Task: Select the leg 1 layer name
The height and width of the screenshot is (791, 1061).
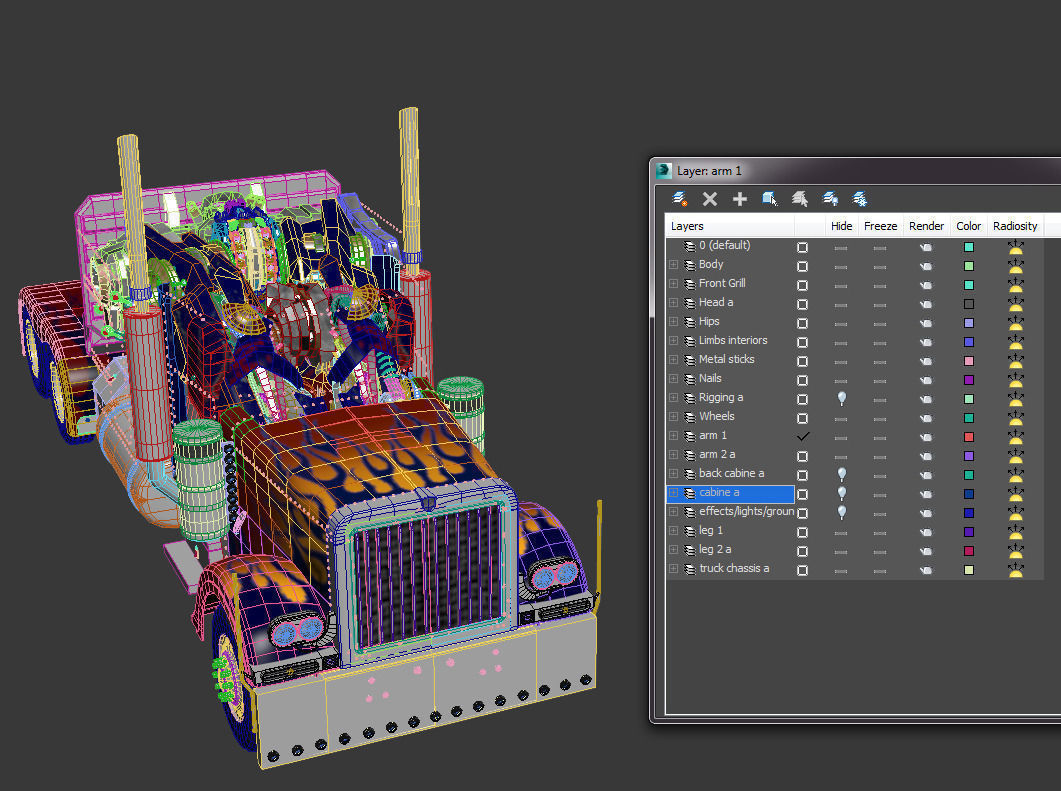Action: point(710,530)
